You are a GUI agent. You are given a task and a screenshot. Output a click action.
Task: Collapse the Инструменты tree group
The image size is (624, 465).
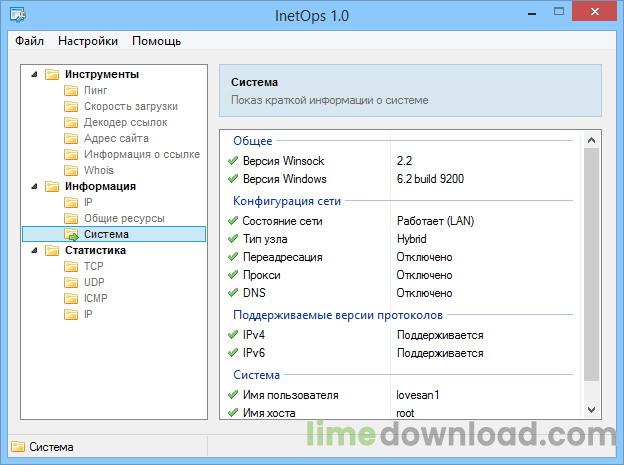[x=33, y=74]
